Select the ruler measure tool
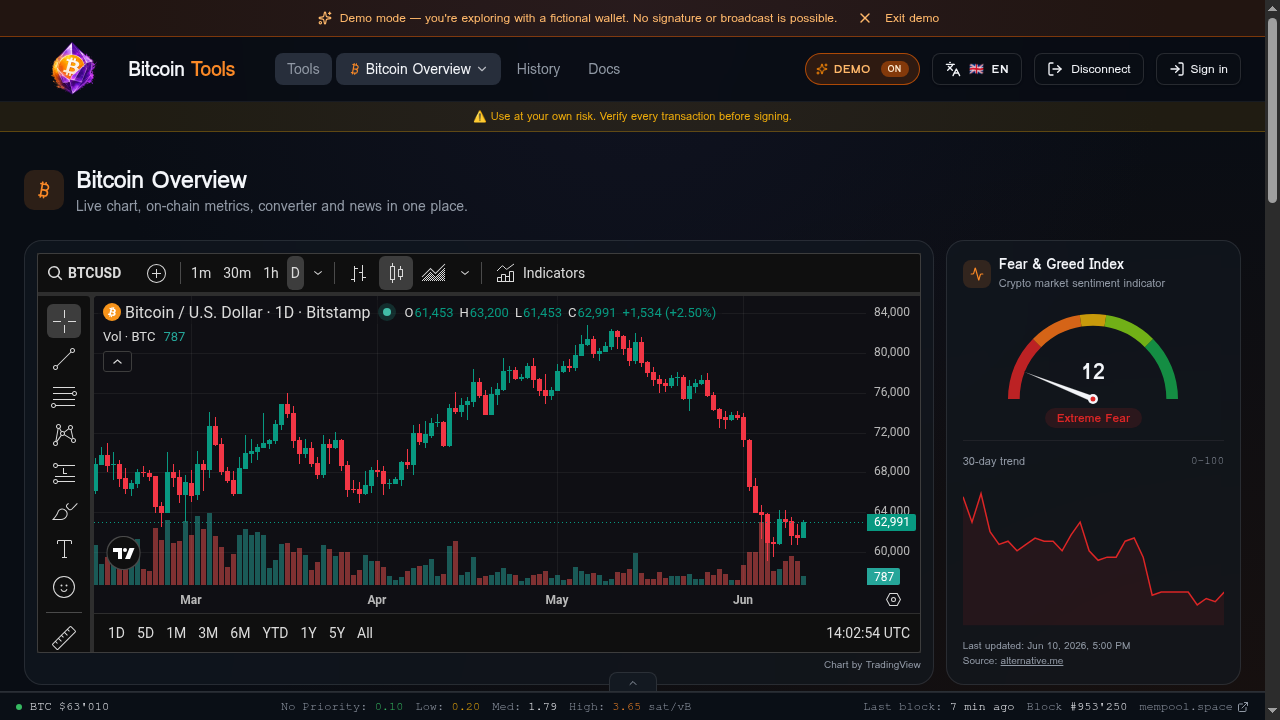The width and height of the screenshot is (1280, 720). [64, 637]
